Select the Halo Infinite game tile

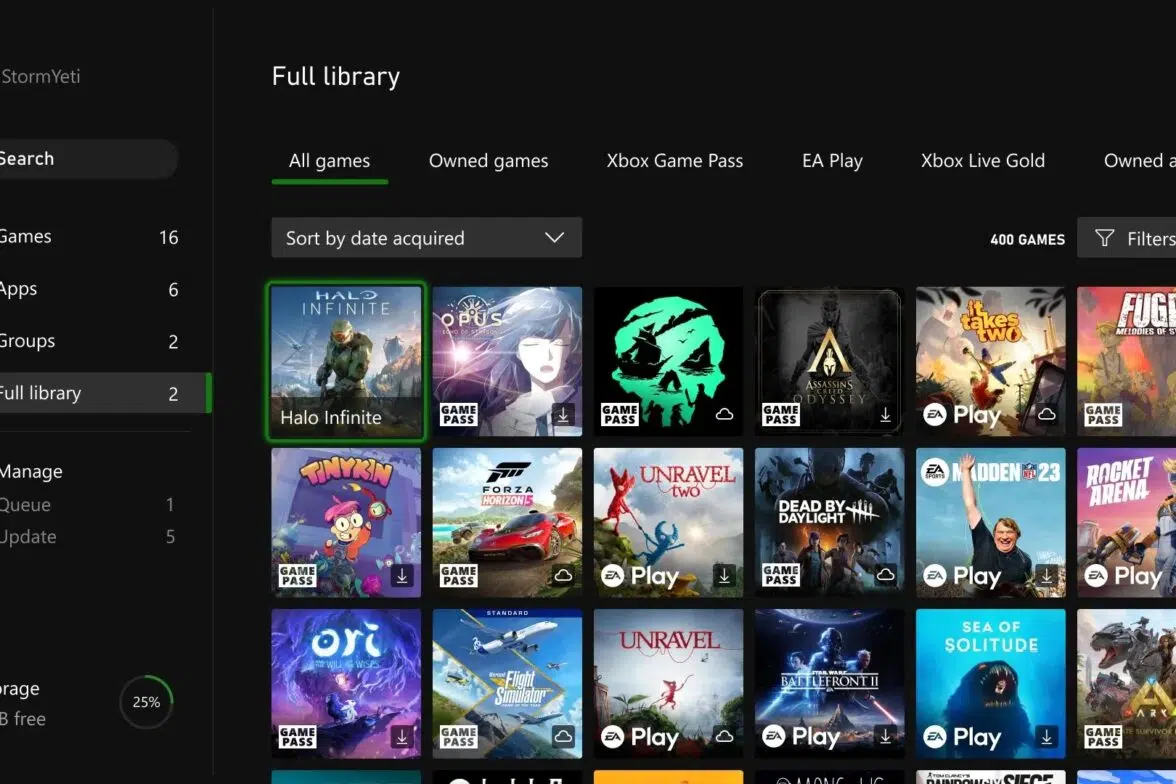[346, 362]
